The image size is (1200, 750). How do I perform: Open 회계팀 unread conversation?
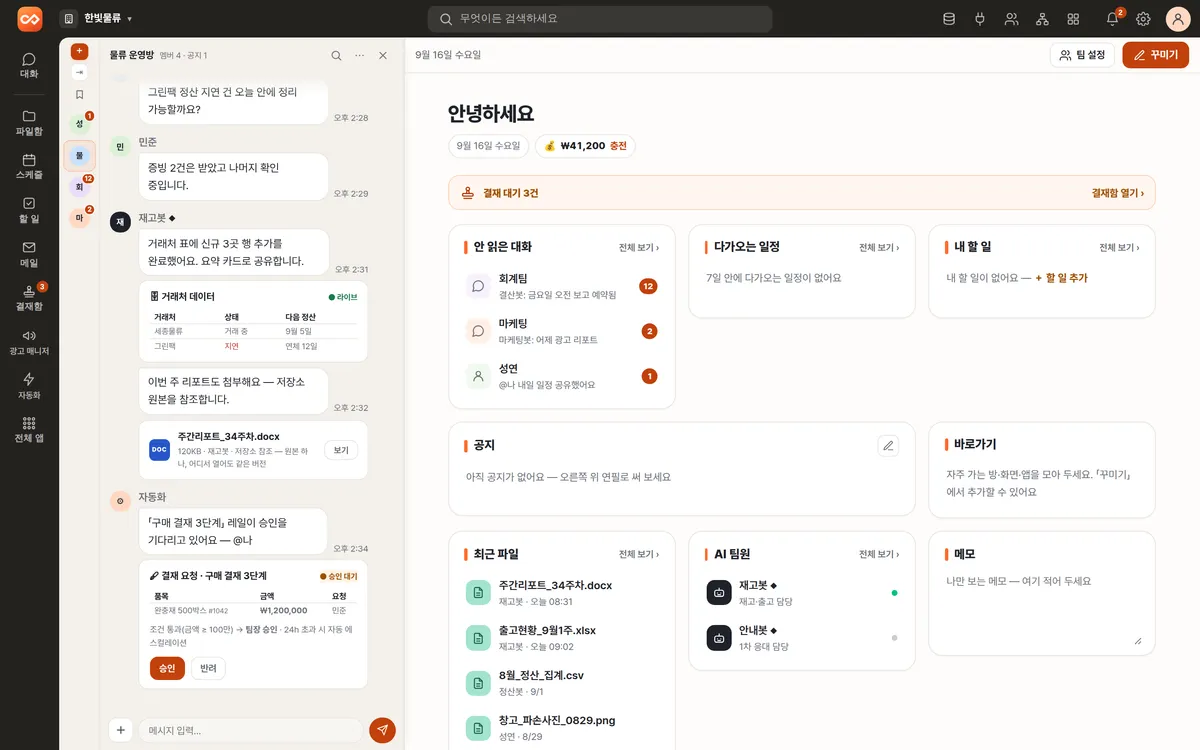click(x=562, y=286)
